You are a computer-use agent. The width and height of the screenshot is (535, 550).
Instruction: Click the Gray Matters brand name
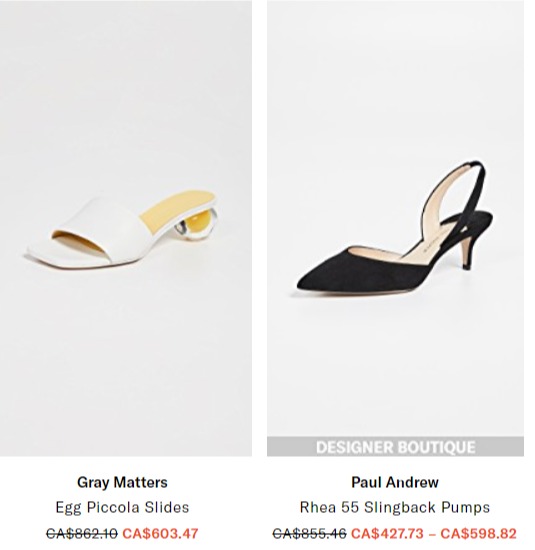click(x=122, y=482)
